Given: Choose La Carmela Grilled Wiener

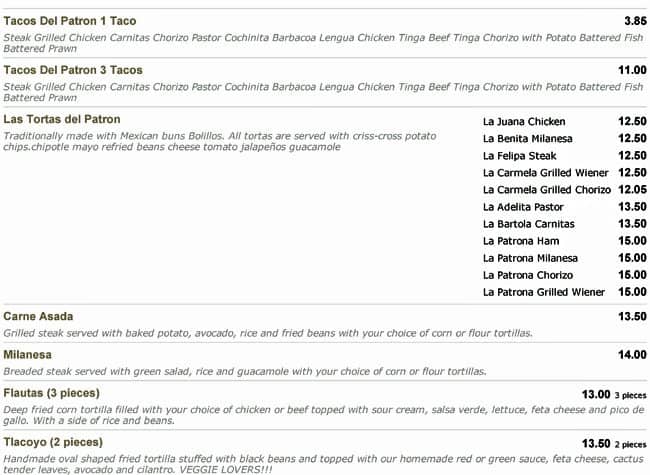Looking at the screenshot, I should [x=545, y=173].
